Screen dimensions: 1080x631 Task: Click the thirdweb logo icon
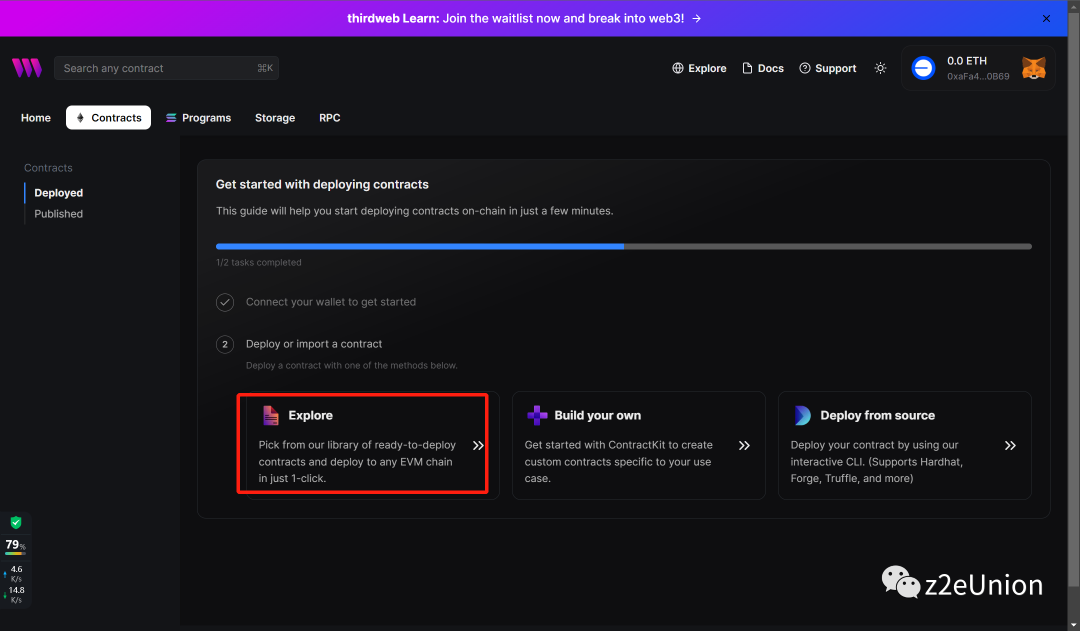tap(27, 68)
